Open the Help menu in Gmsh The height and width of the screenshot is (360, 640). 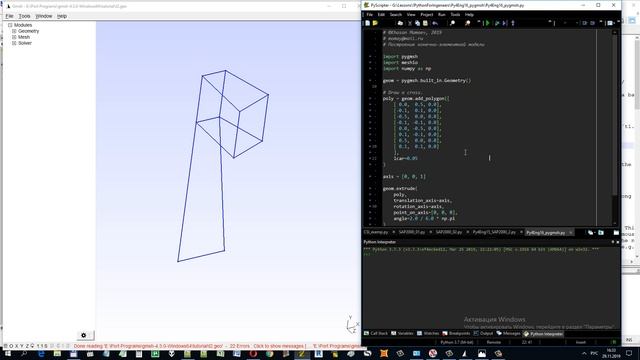pos(62,16)
